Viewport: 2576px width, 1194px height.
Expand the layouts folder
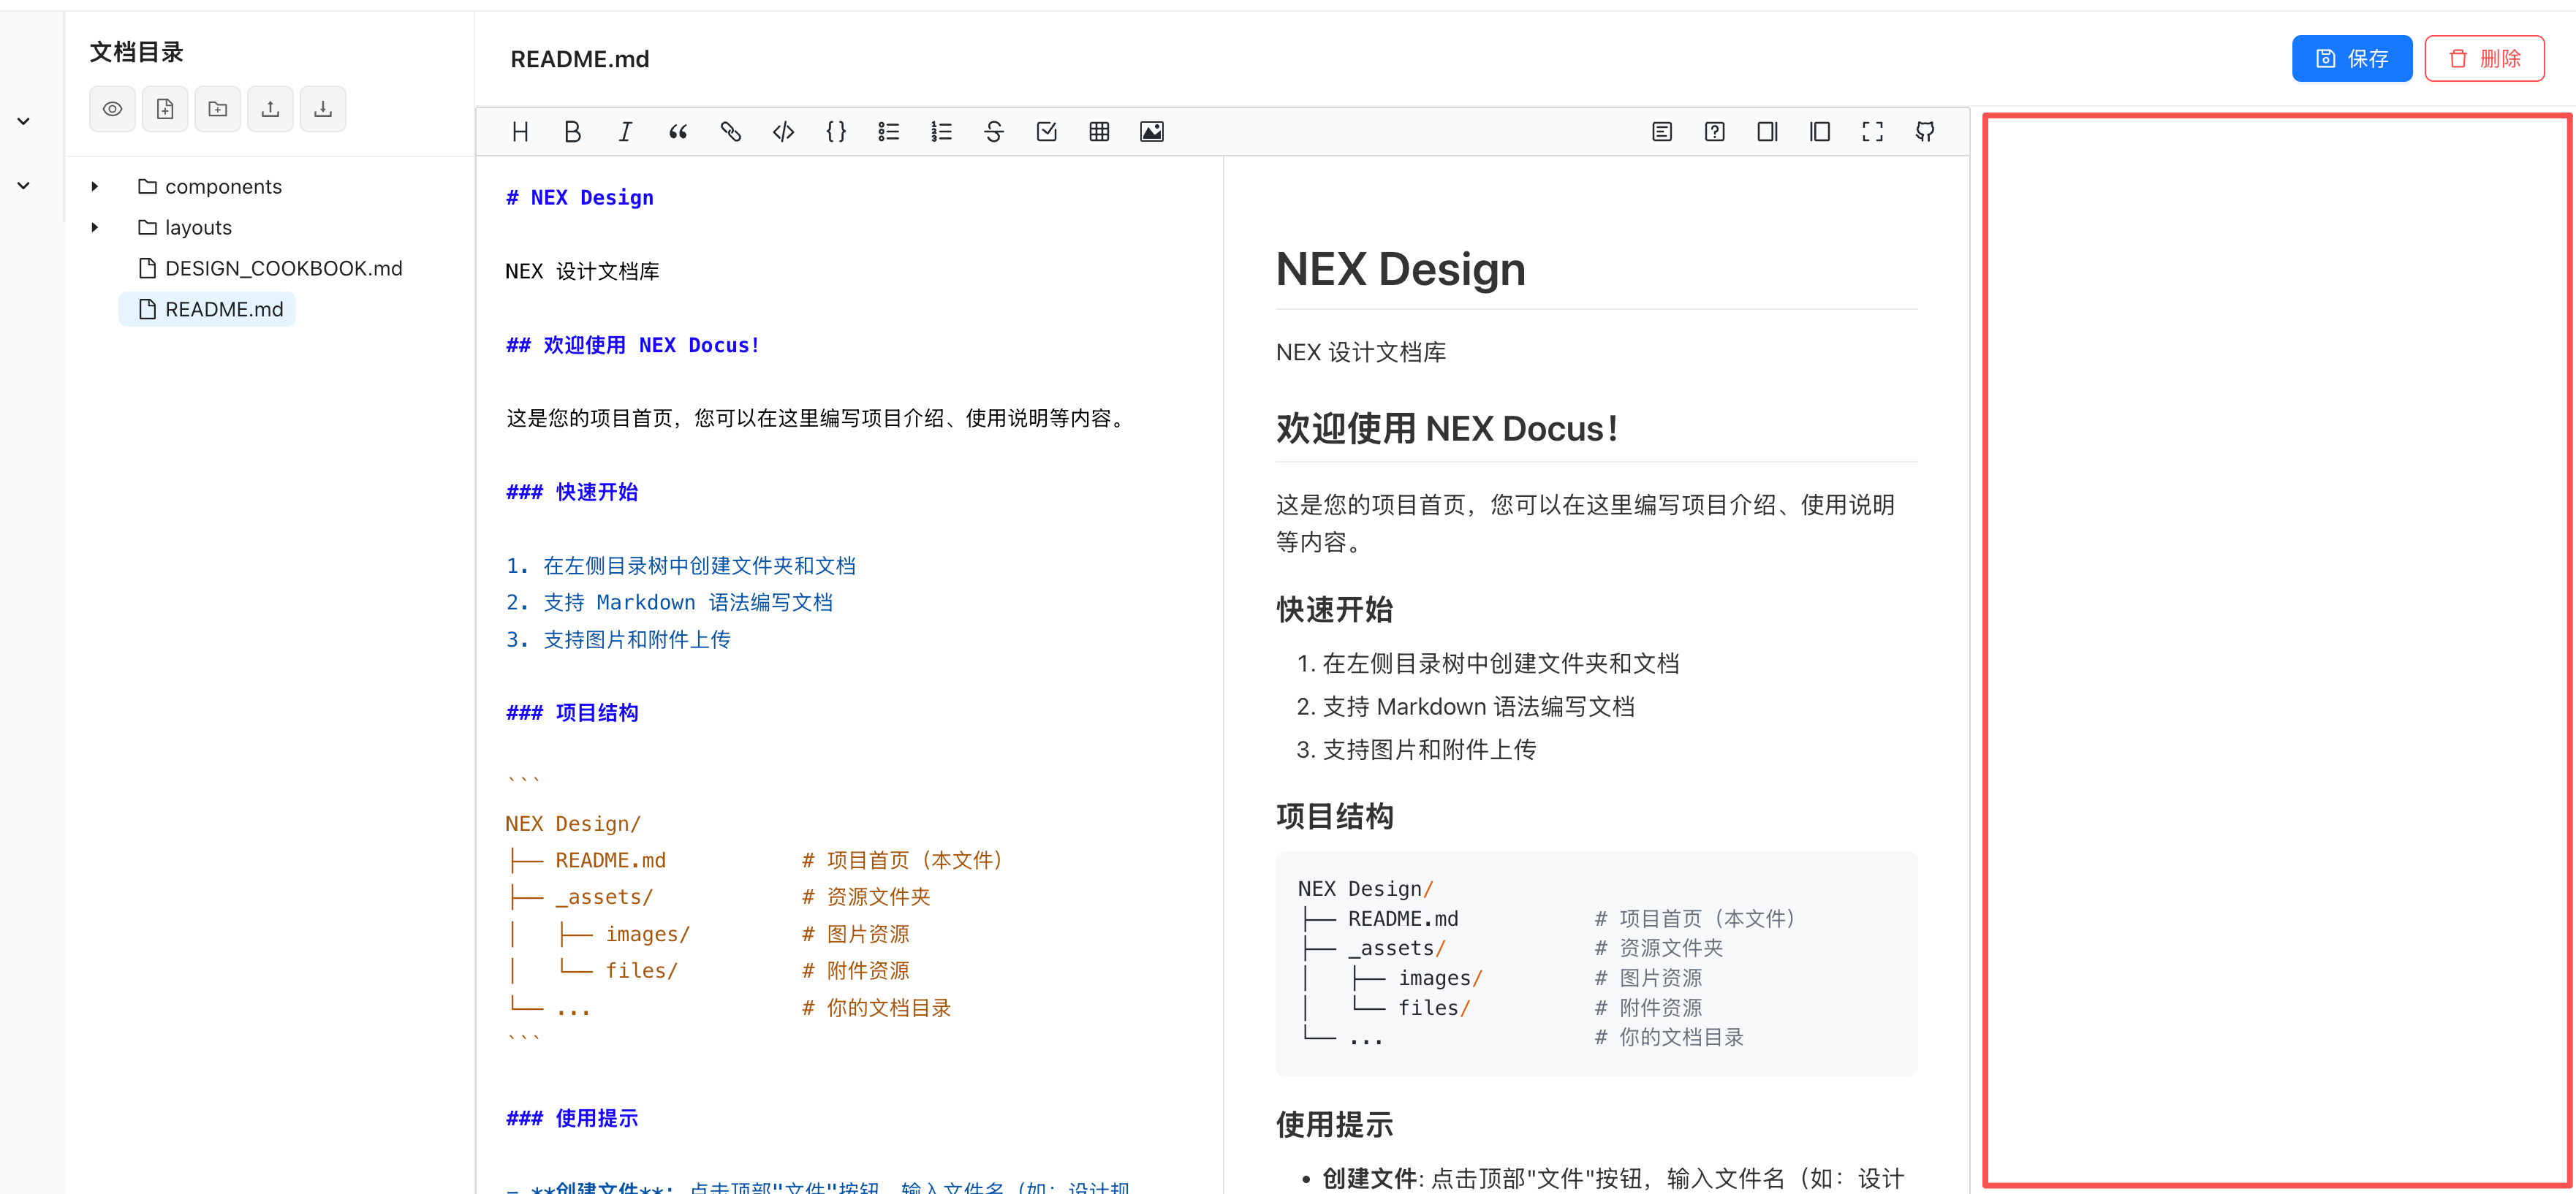(95, 228)
